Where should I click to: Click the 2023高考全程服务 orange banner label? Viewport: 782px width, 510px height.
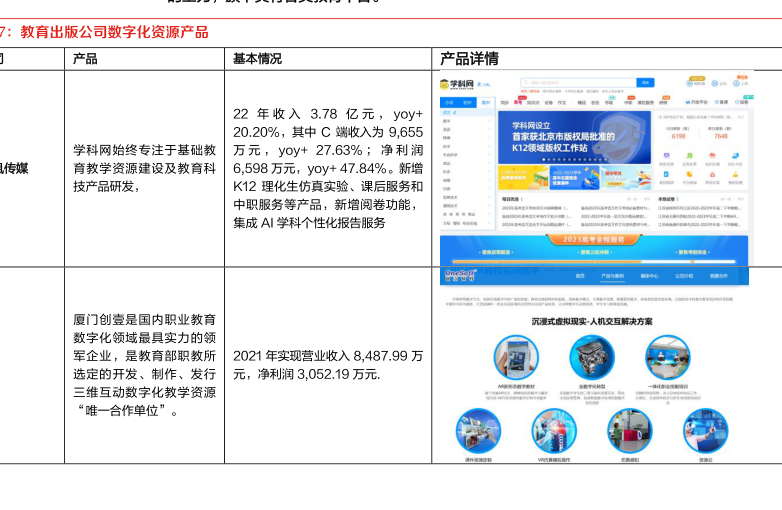[593, 240]
